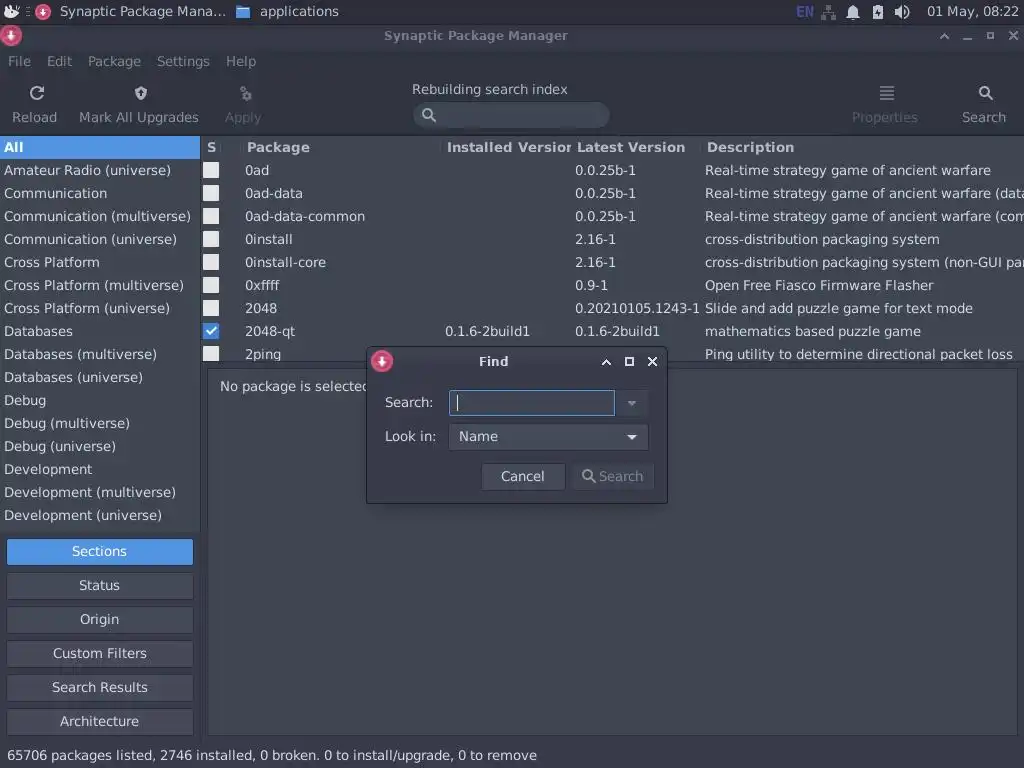Open the Edit menu
Screen dimensions: 1024x768
pos(59,61)
